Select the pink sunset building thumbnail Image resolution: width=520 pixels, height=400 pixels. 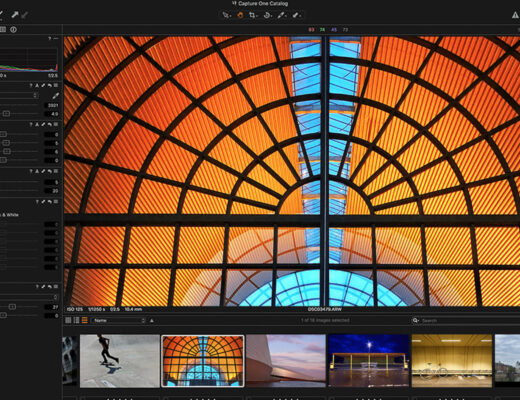coord(286,361)
